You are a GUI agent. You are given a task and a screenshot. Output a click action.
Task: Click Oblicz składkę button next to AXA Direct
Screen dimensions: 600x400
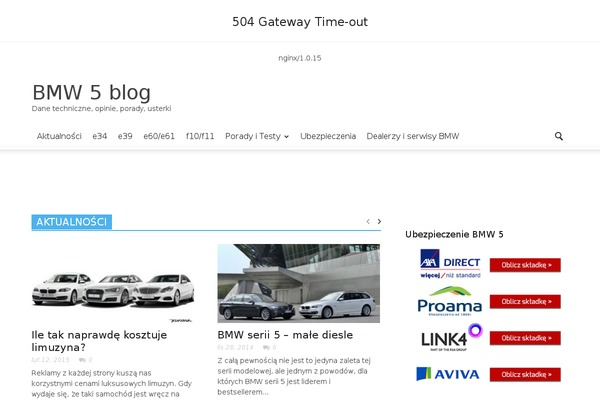coord(525,265)
